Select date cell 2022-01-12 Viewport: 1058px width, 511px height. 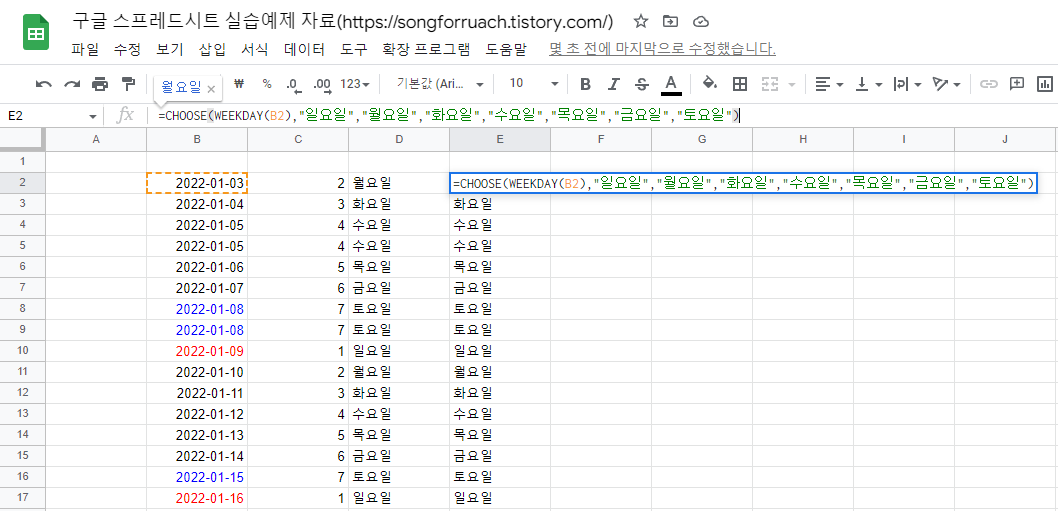click(x=197, y=414)
